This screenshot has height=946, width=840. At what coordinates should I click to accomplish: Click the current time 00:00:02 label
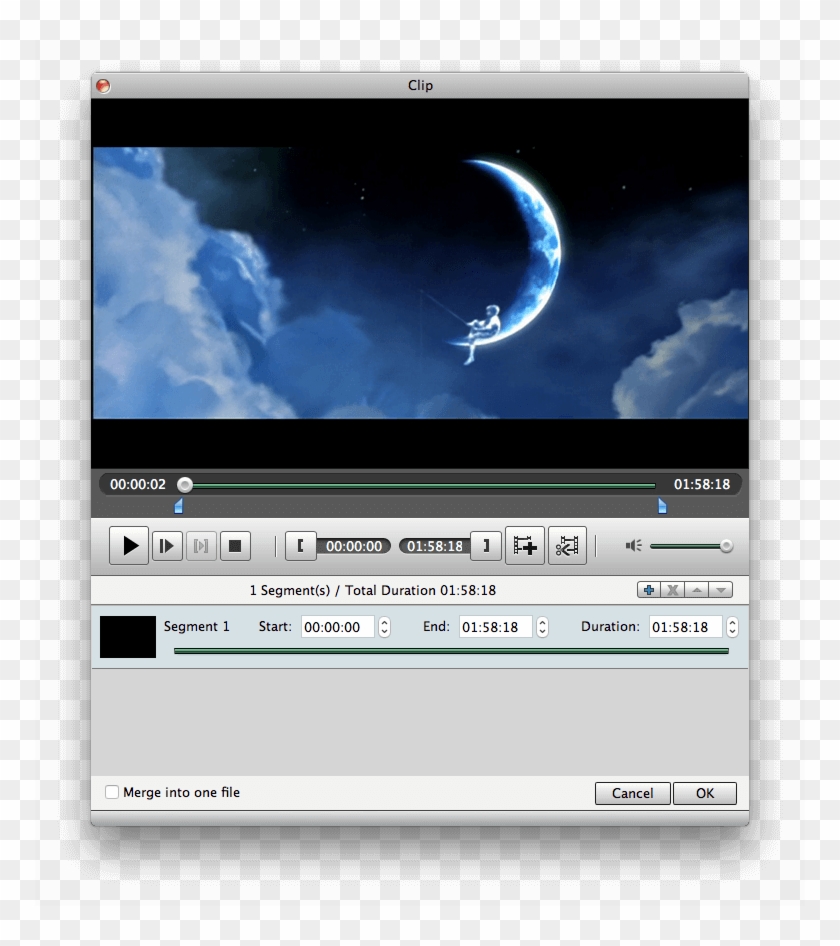point(138,484)
